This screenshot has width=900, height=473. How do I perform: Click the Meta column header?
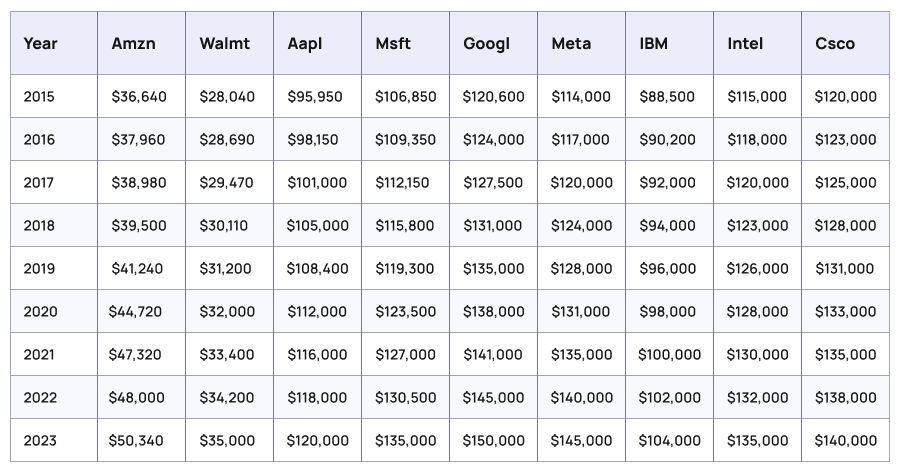tap(571, 44)
